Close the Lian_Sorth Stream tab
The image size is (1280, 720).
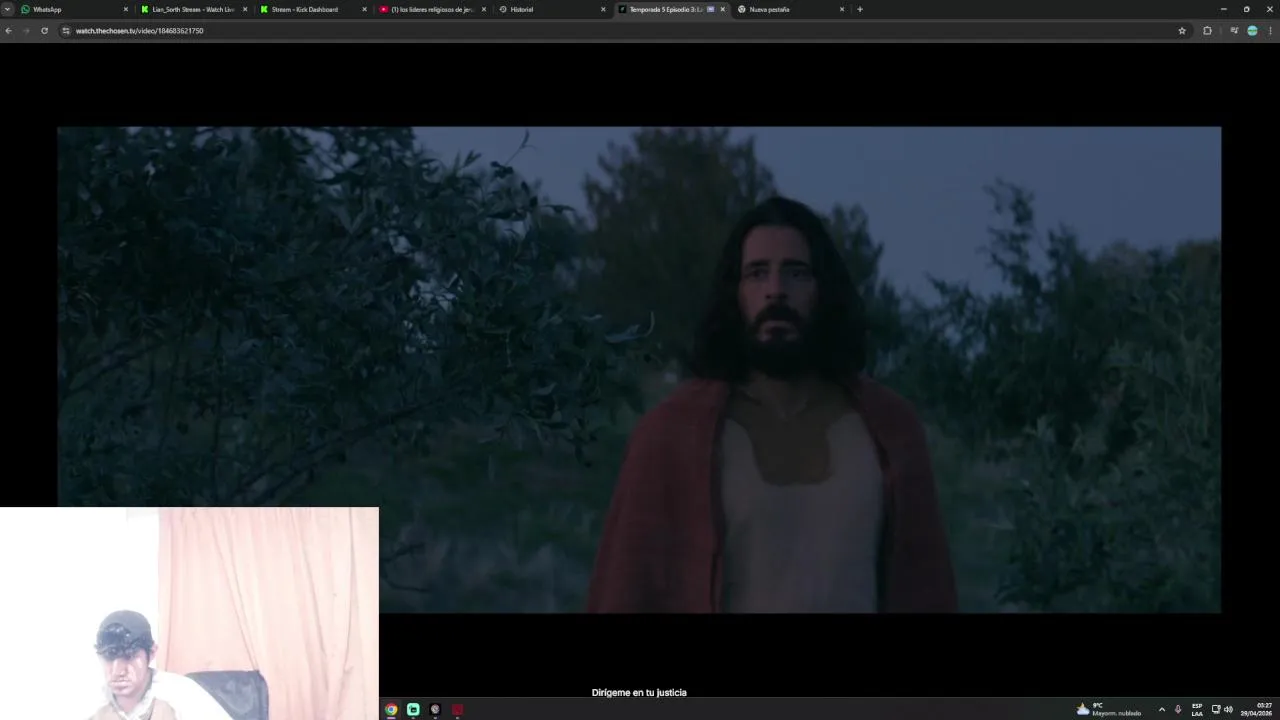click(x=245, y=9)
